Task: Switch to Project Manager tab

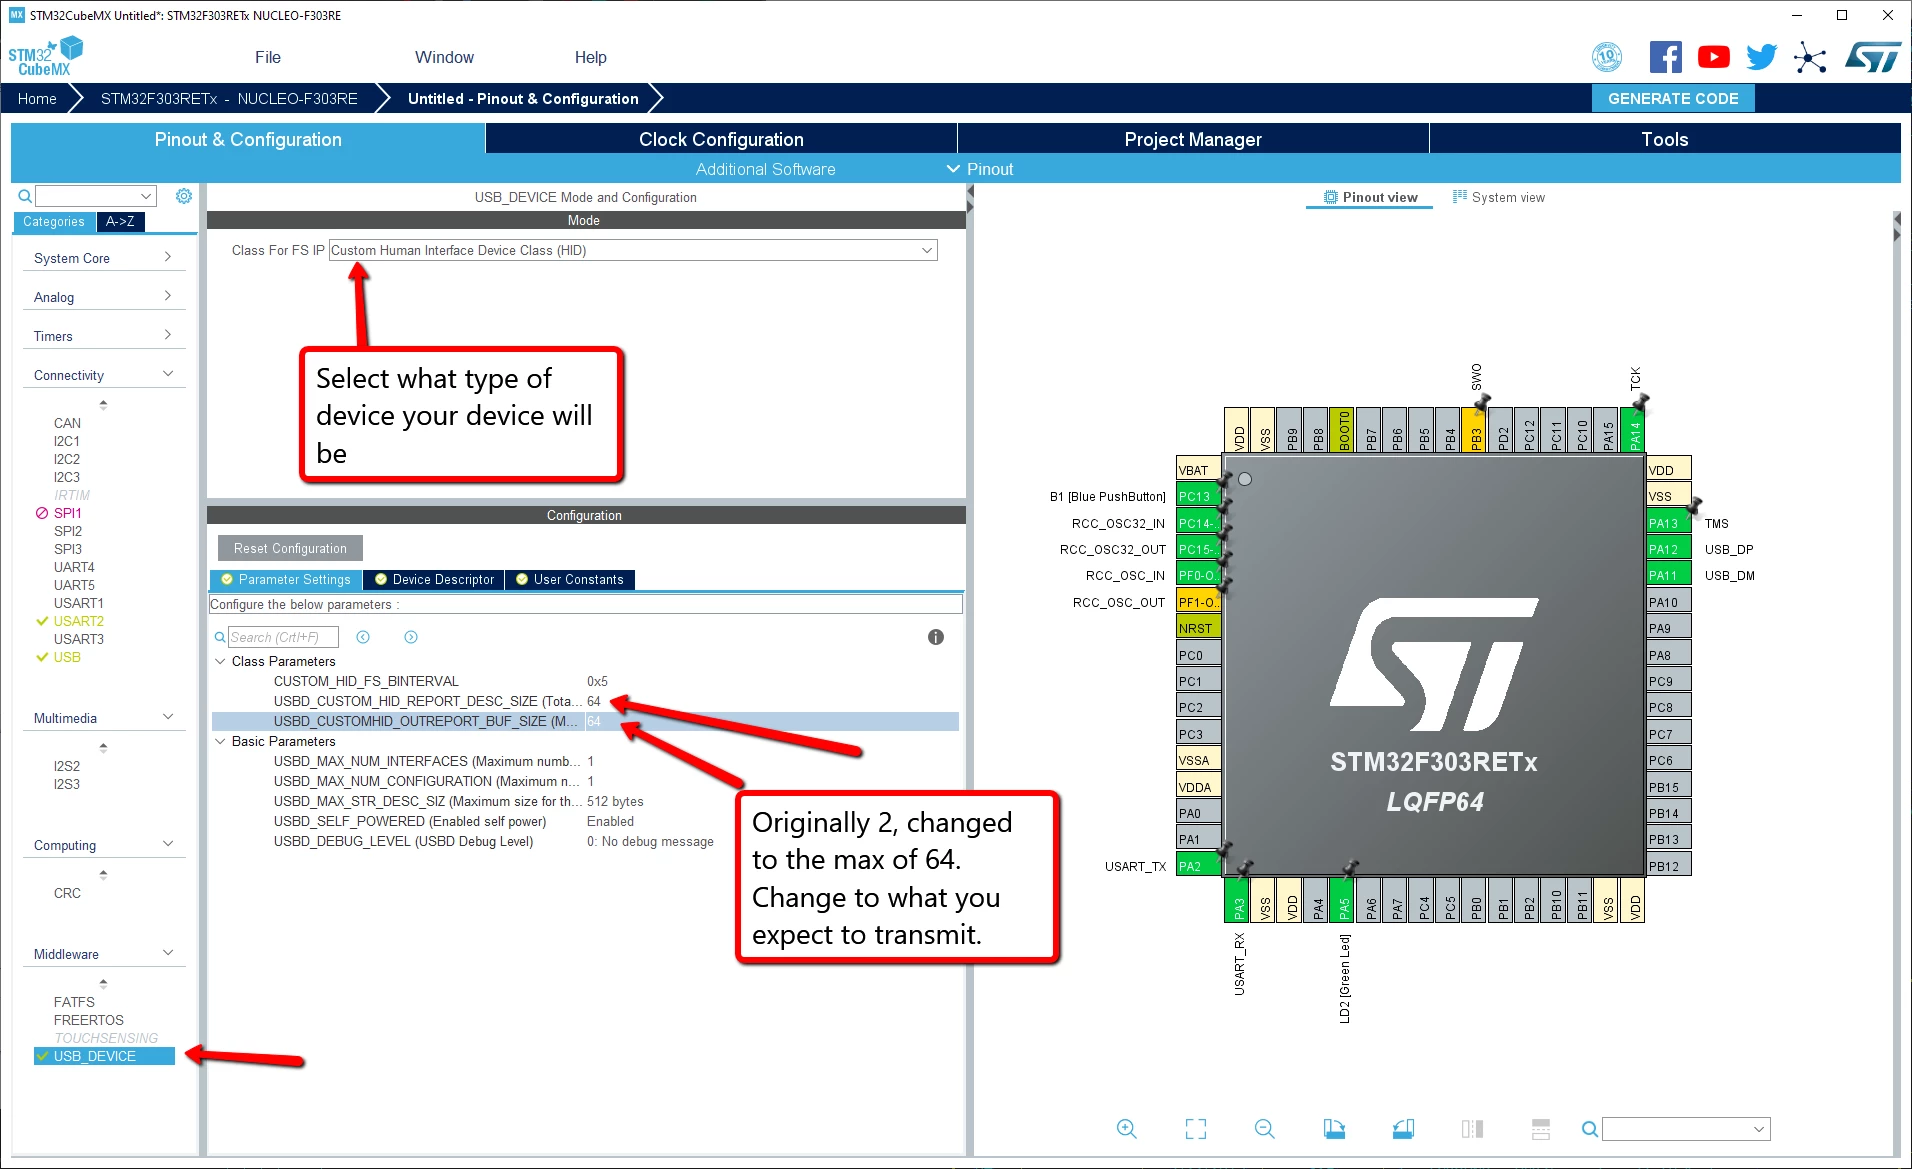Action: click(x=1193, y=139)
